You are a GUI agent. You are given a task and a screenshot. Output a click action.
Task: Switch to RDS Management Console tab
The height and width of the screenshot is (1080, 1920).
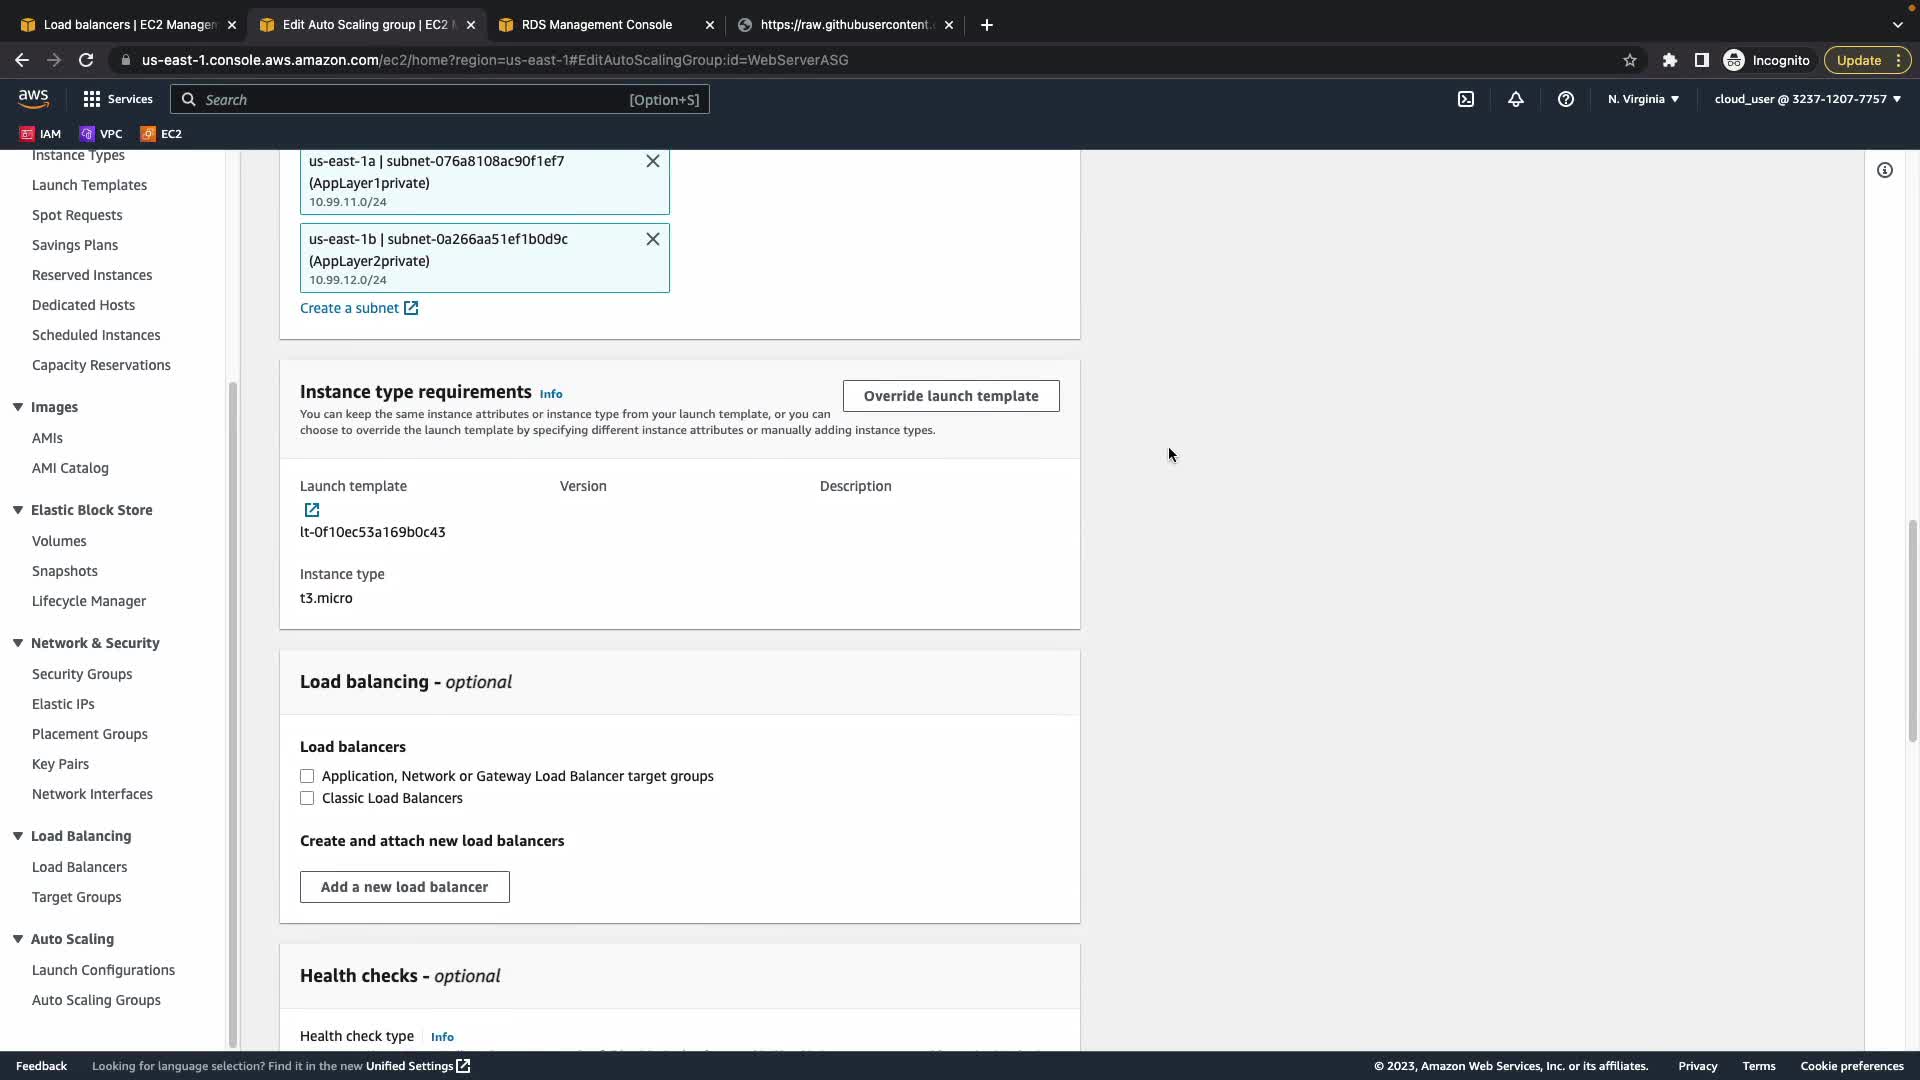click(x=597, y=25)
